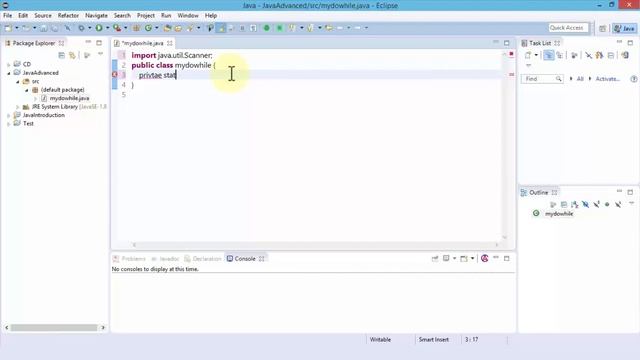The width and height of the screenshot is (640, 360).
Task: Collapse All in Package Explorer
Action: (62, 55)
